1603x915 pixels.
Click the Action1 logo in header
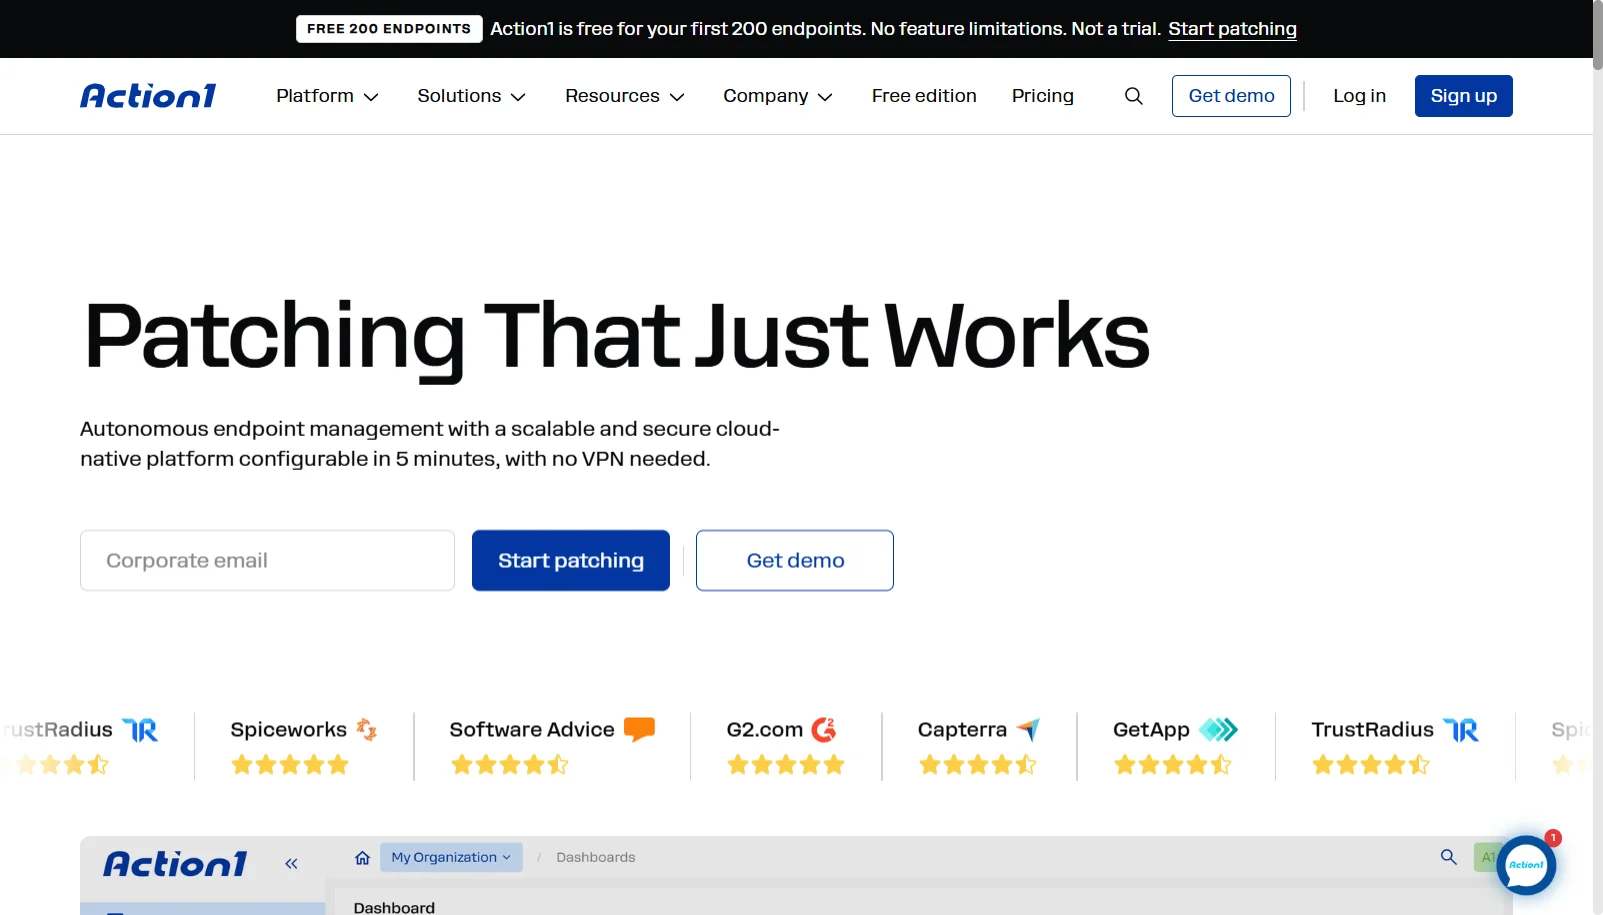pos(148,96)
